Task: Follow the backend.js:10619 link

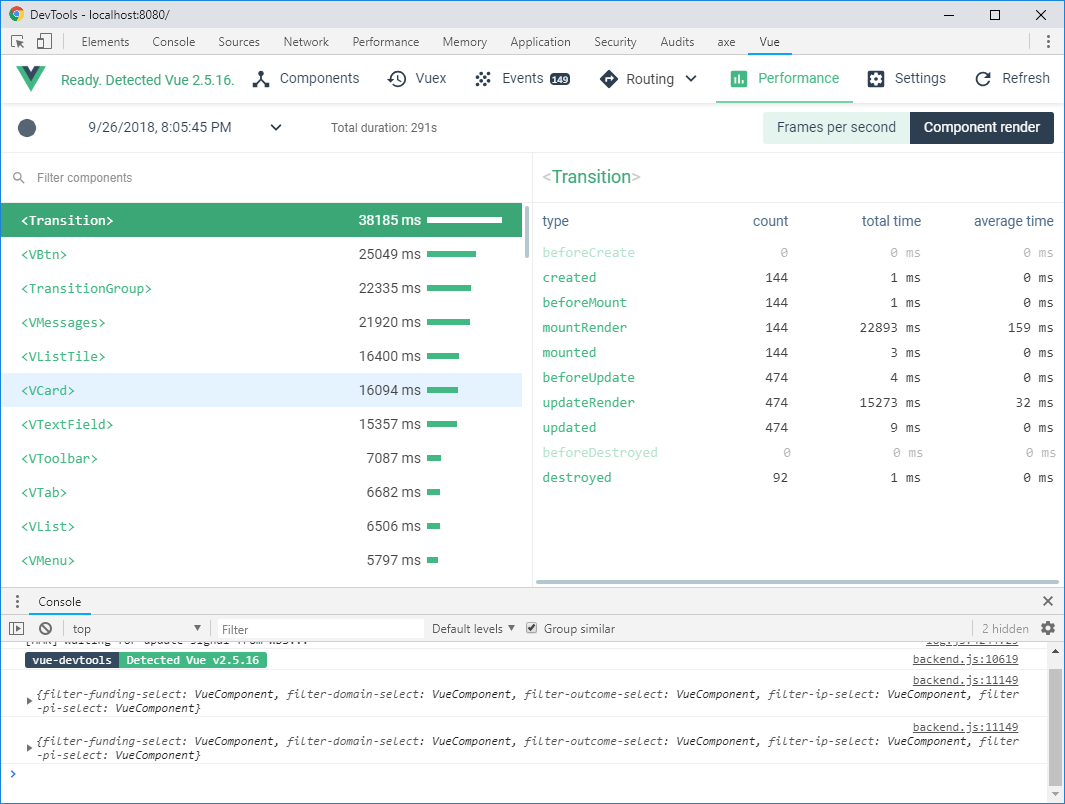Action: click(966, 659)
